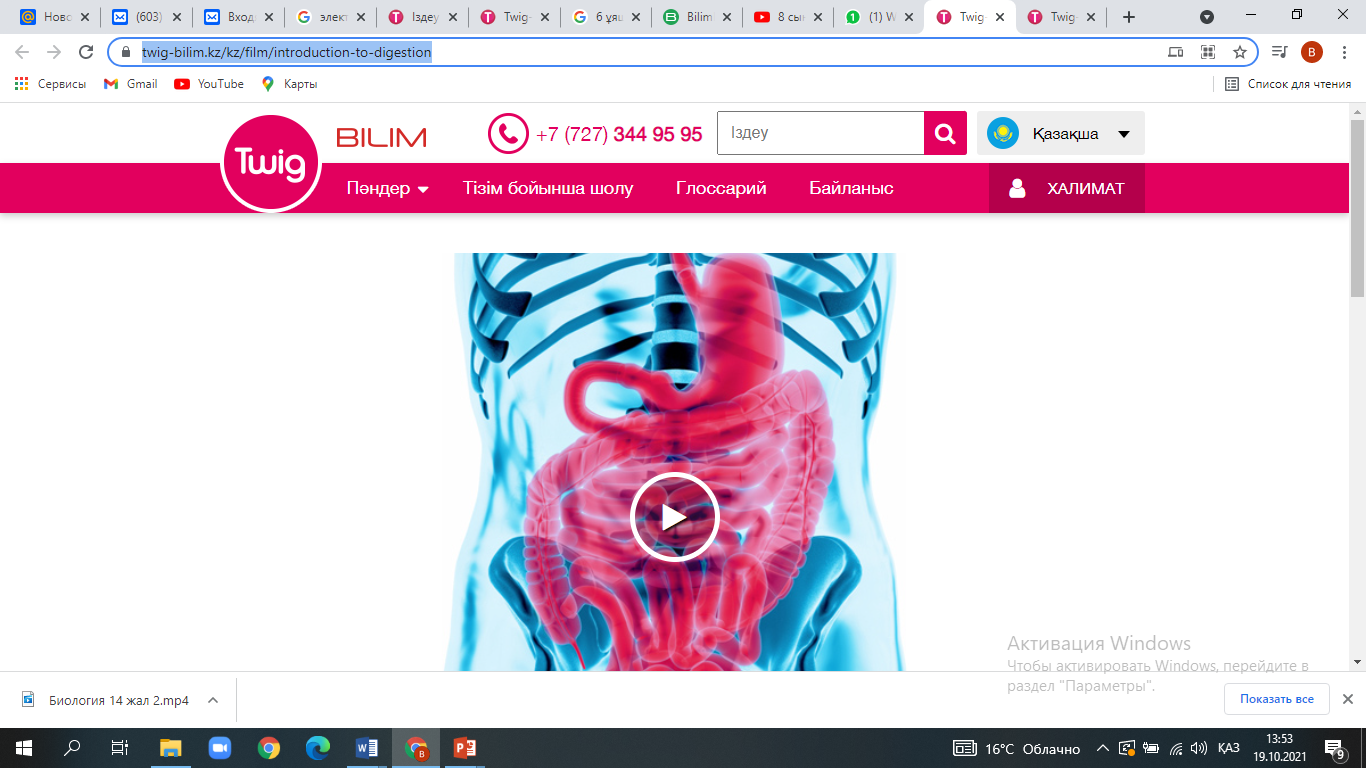Open the send-to-devices icon in address bar
This screenshot has width=1366, height=768.
coord(1176,52)
